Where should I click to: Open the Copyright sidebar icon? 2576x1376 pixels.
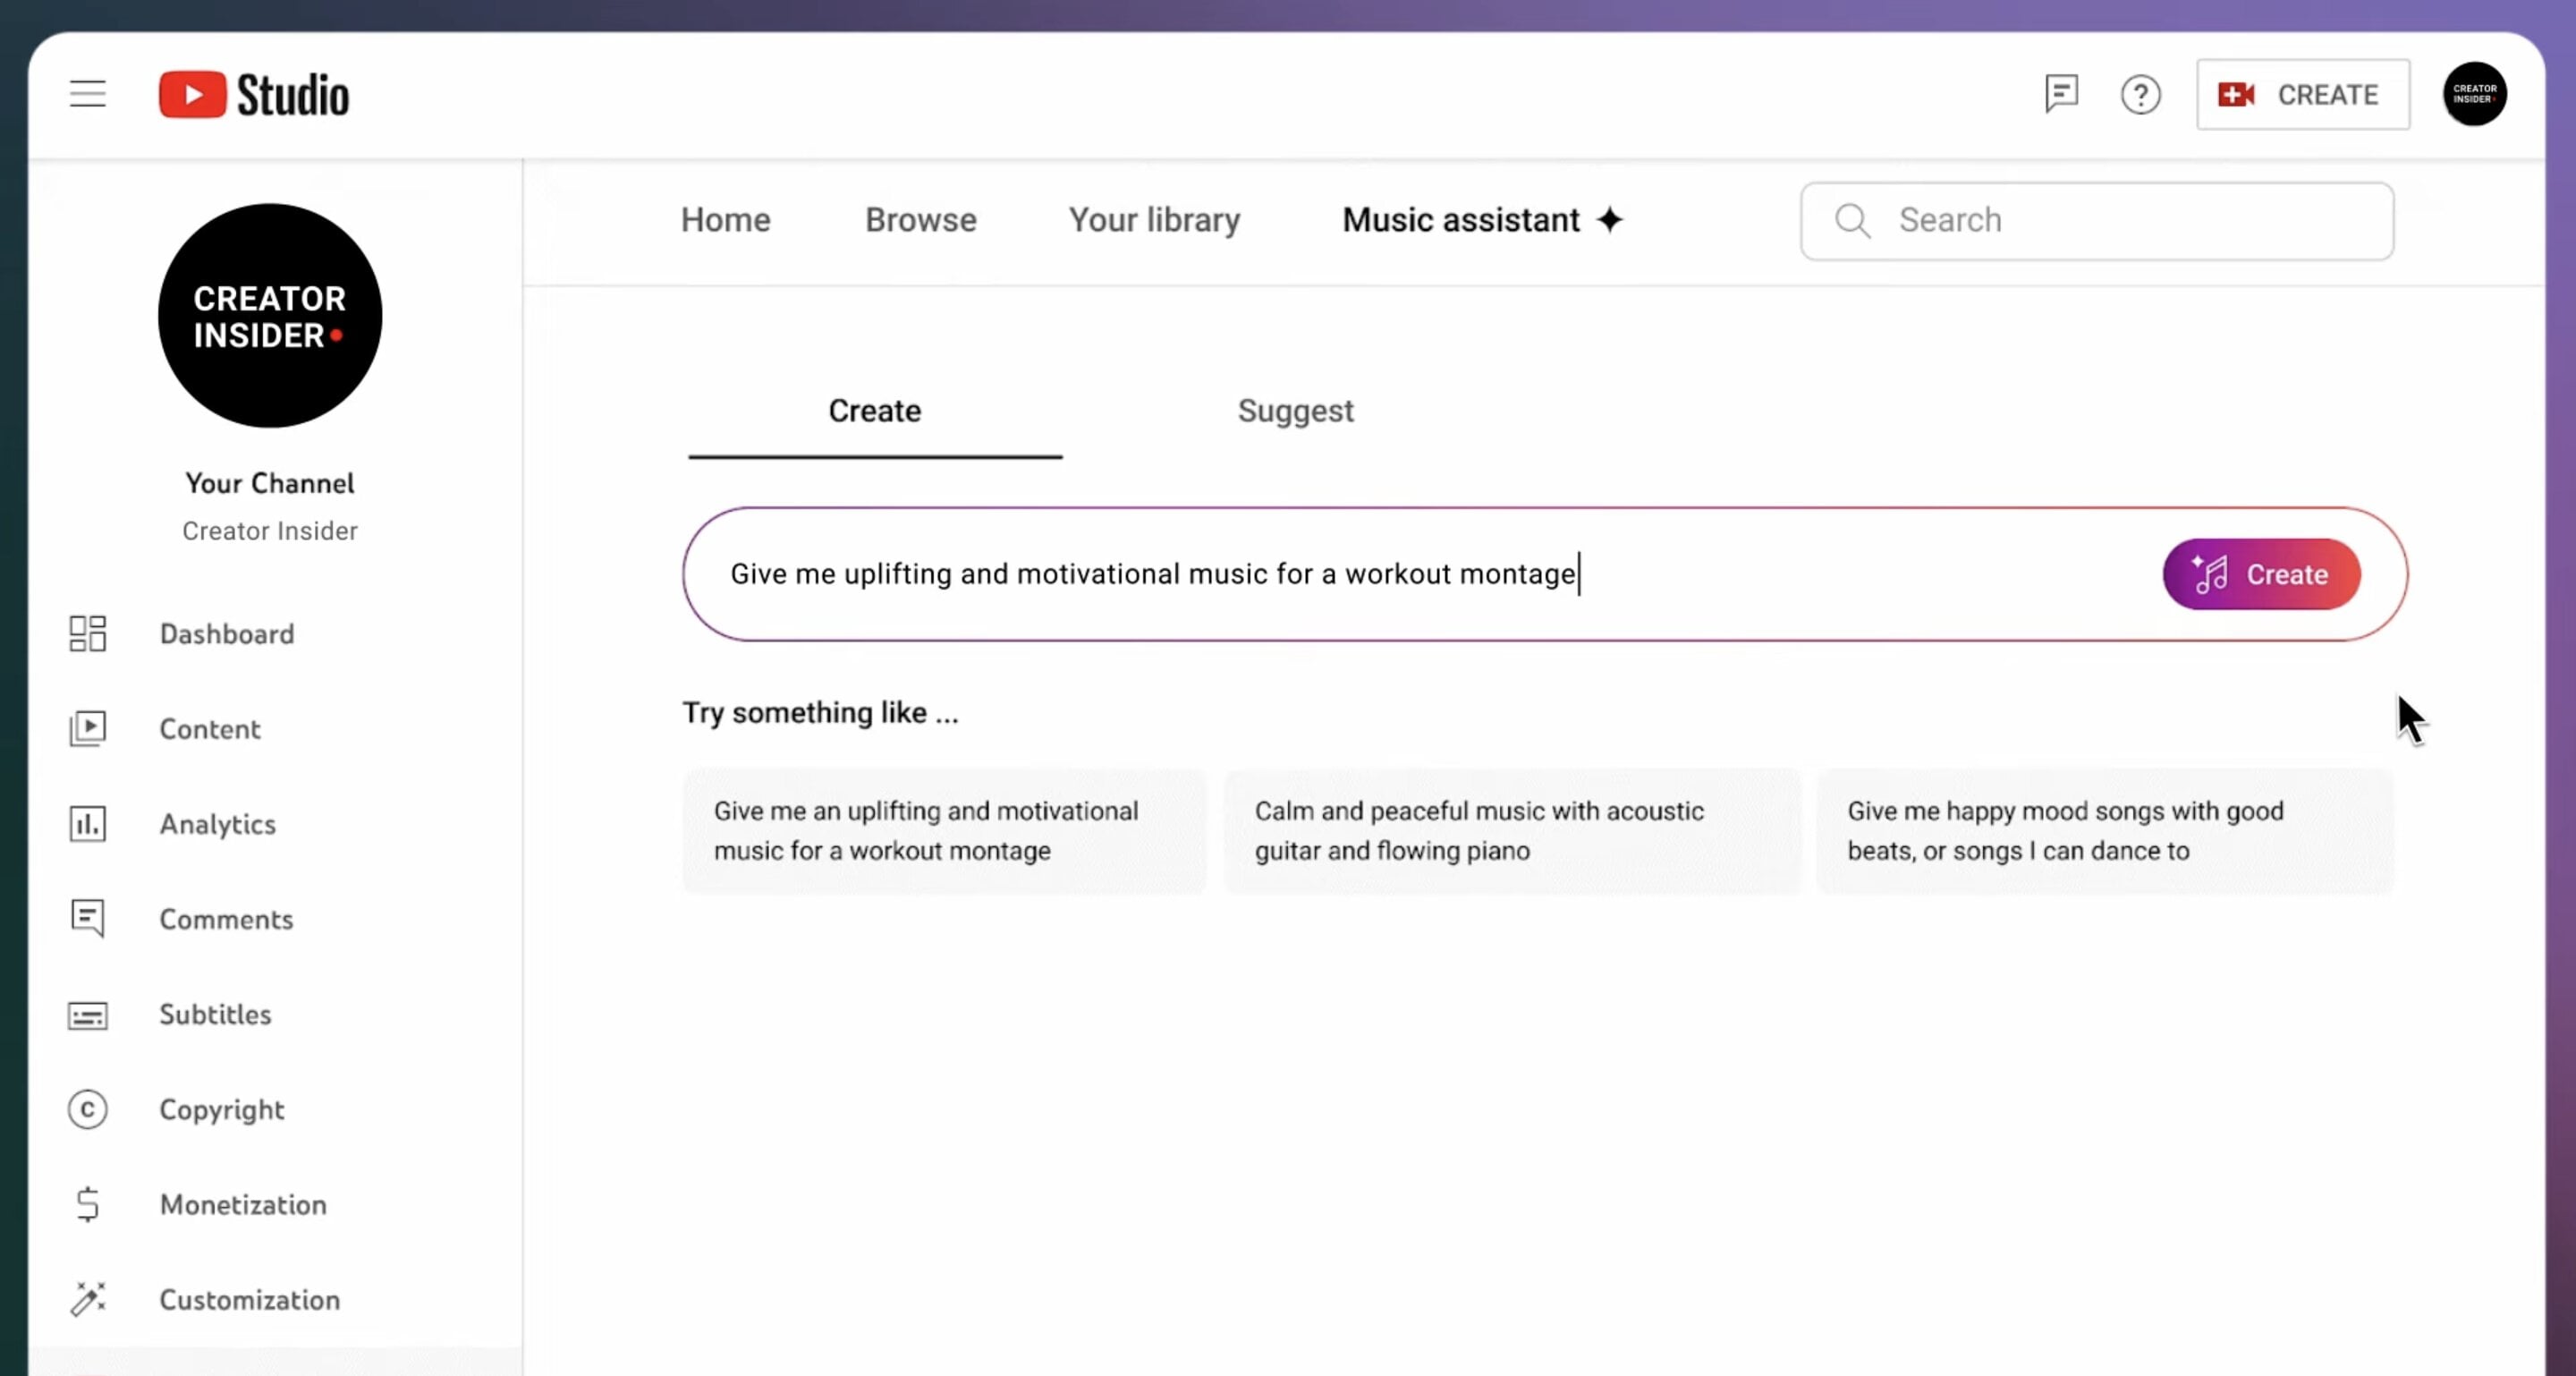click(x=88, y=1109)
